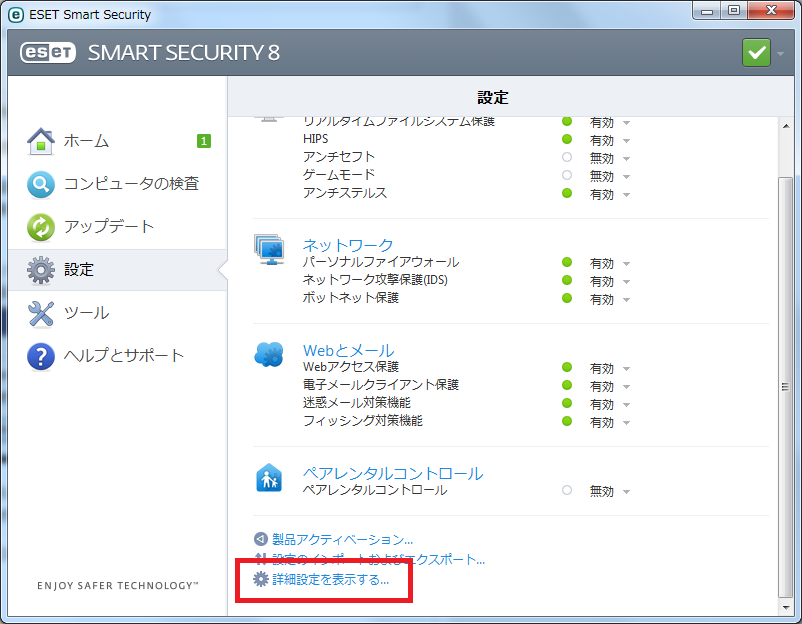
Task: Click 設定のインポートおよびエクスポート... link
Action: (x=378, y=559)
